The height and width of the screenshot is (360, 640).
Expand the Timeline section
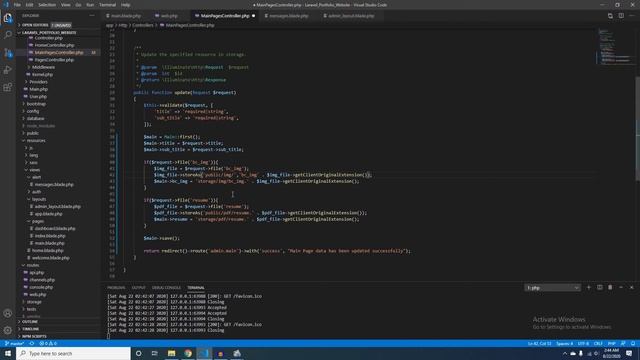31,329
